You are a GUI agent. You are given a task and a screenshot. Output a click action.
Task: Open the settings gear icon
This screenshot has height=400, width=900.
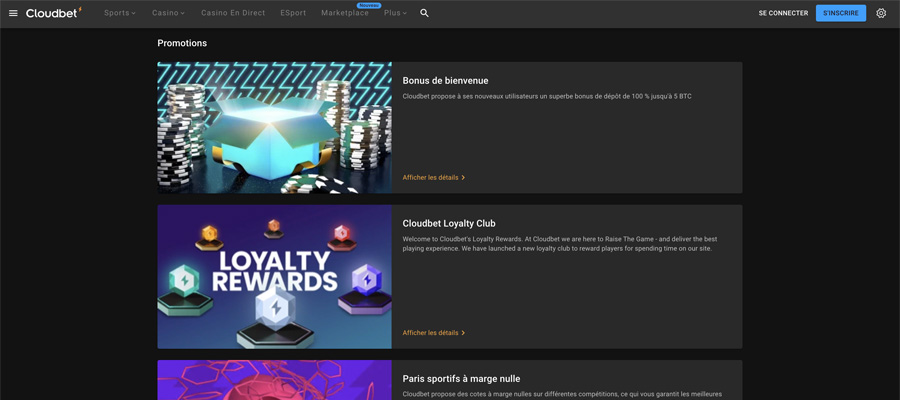[x=881, y=13]
